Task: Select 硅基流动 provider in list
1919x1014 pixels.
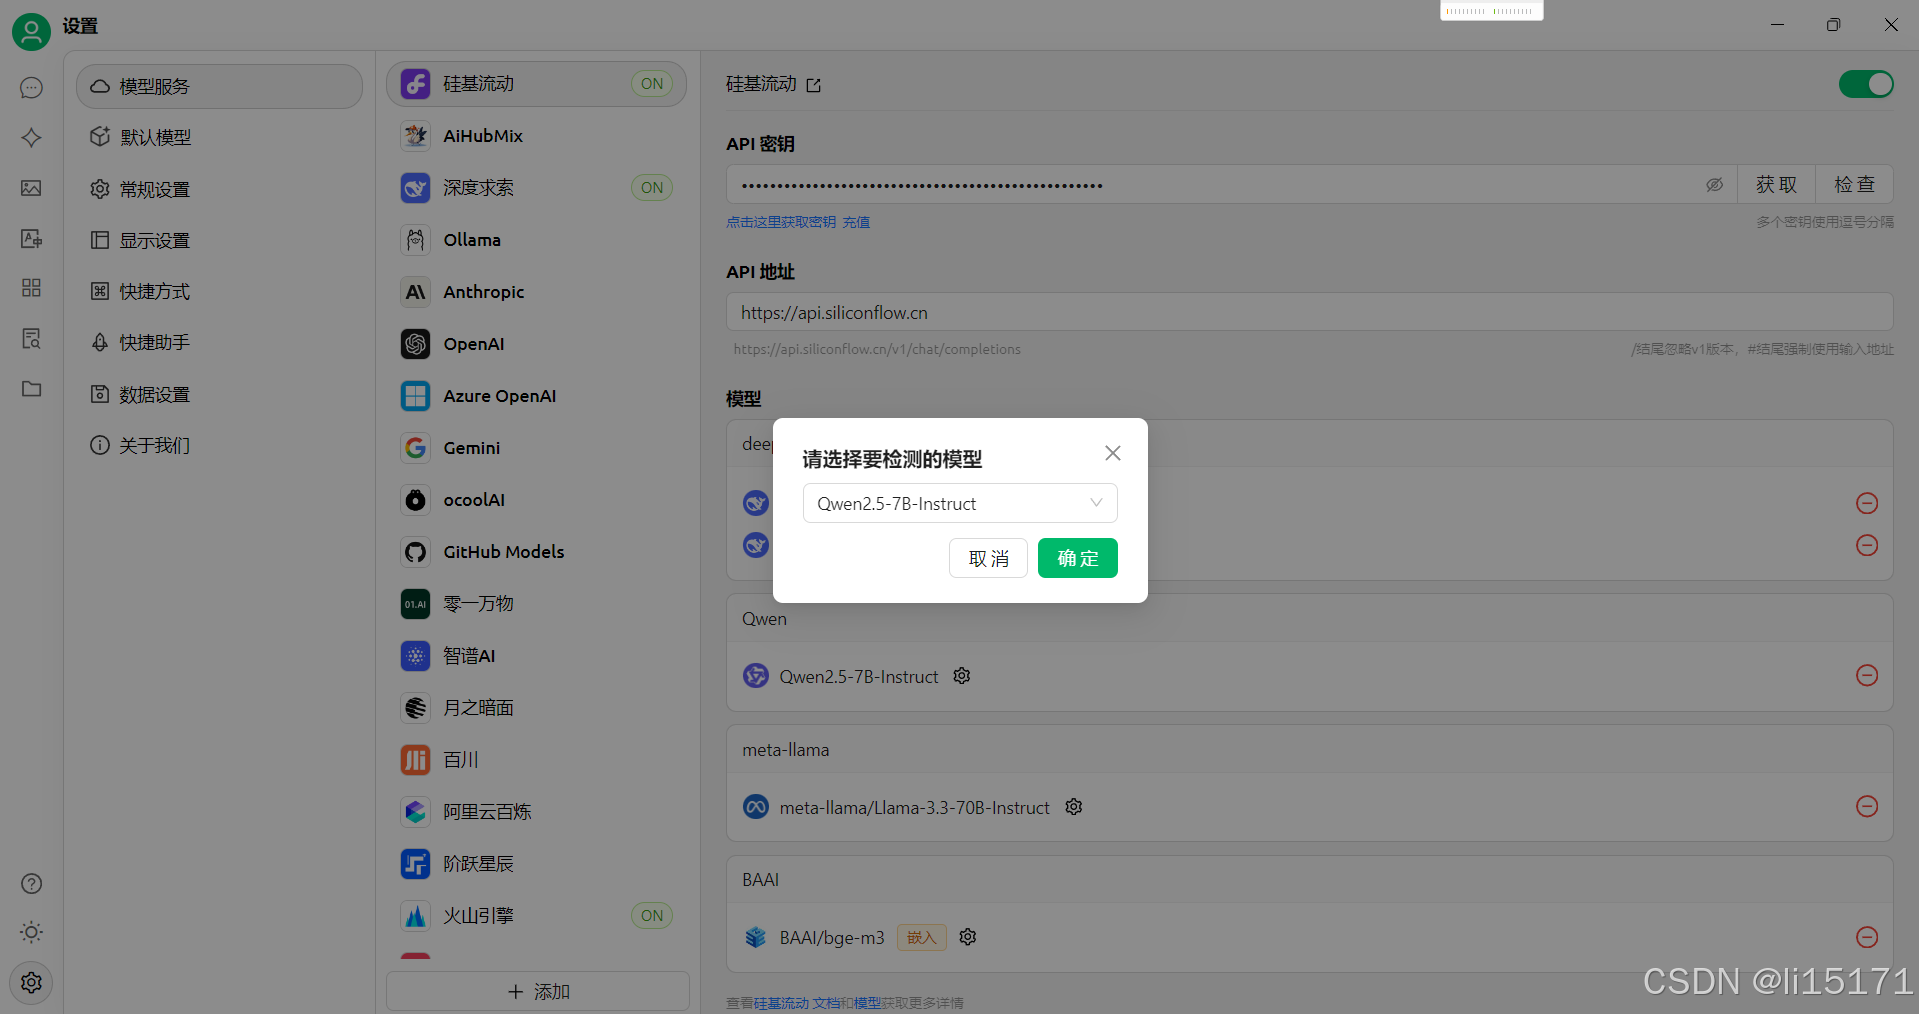Action: click(537, 84)
